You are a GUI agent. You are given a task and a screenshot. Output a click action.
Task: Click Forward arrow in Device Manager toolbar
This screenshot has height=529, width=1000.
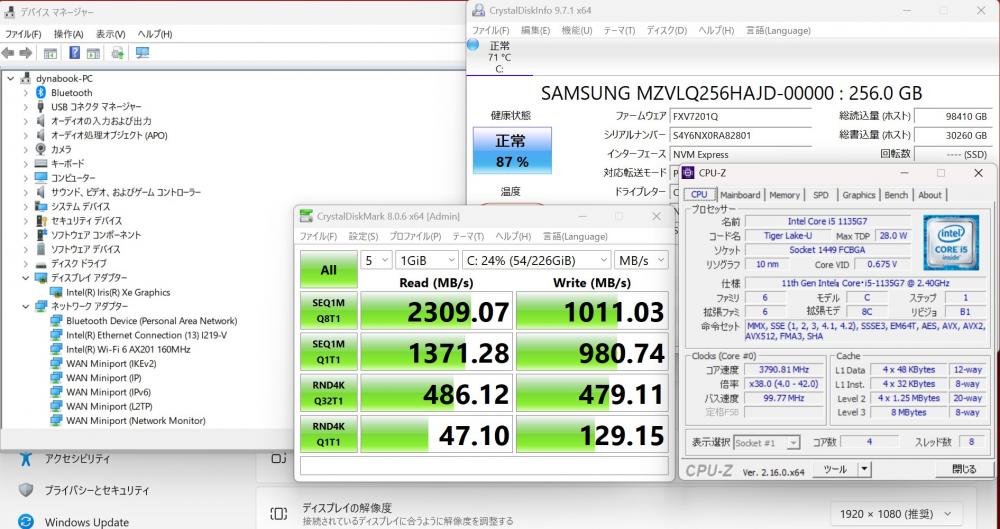(26, 53)
